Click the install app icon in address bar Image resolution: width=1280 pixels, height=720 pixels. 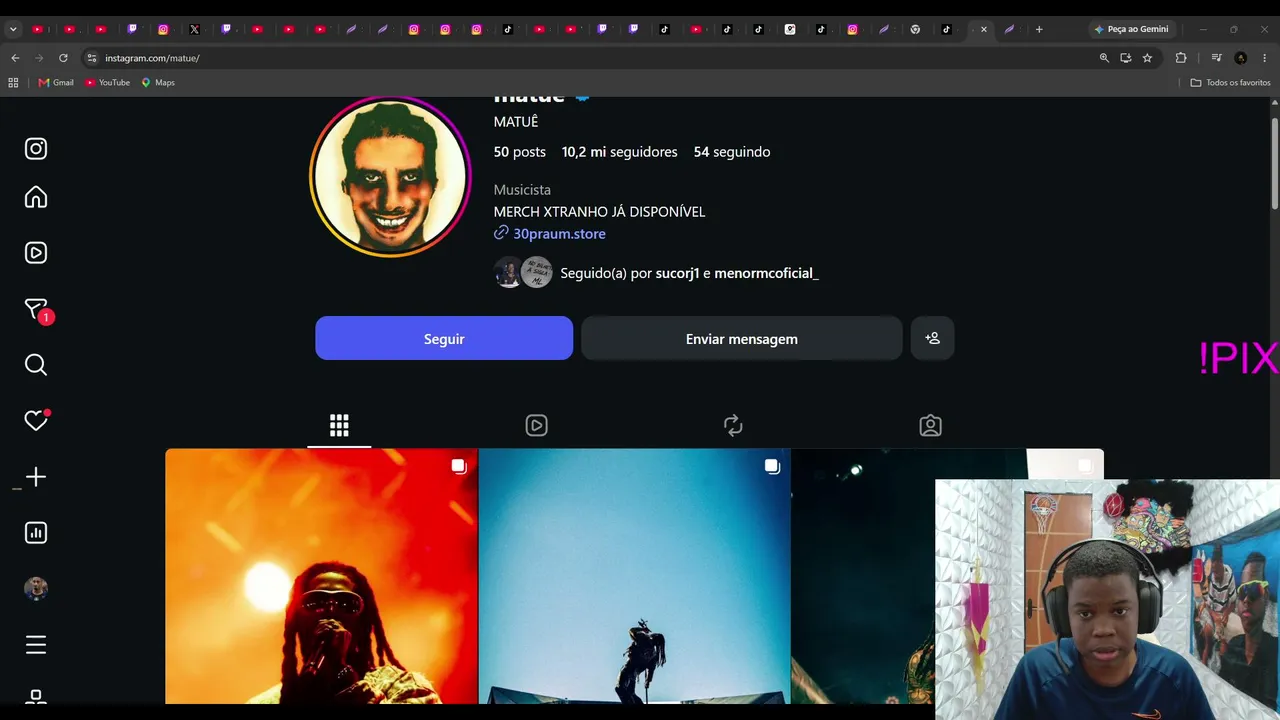(1126, 58)
